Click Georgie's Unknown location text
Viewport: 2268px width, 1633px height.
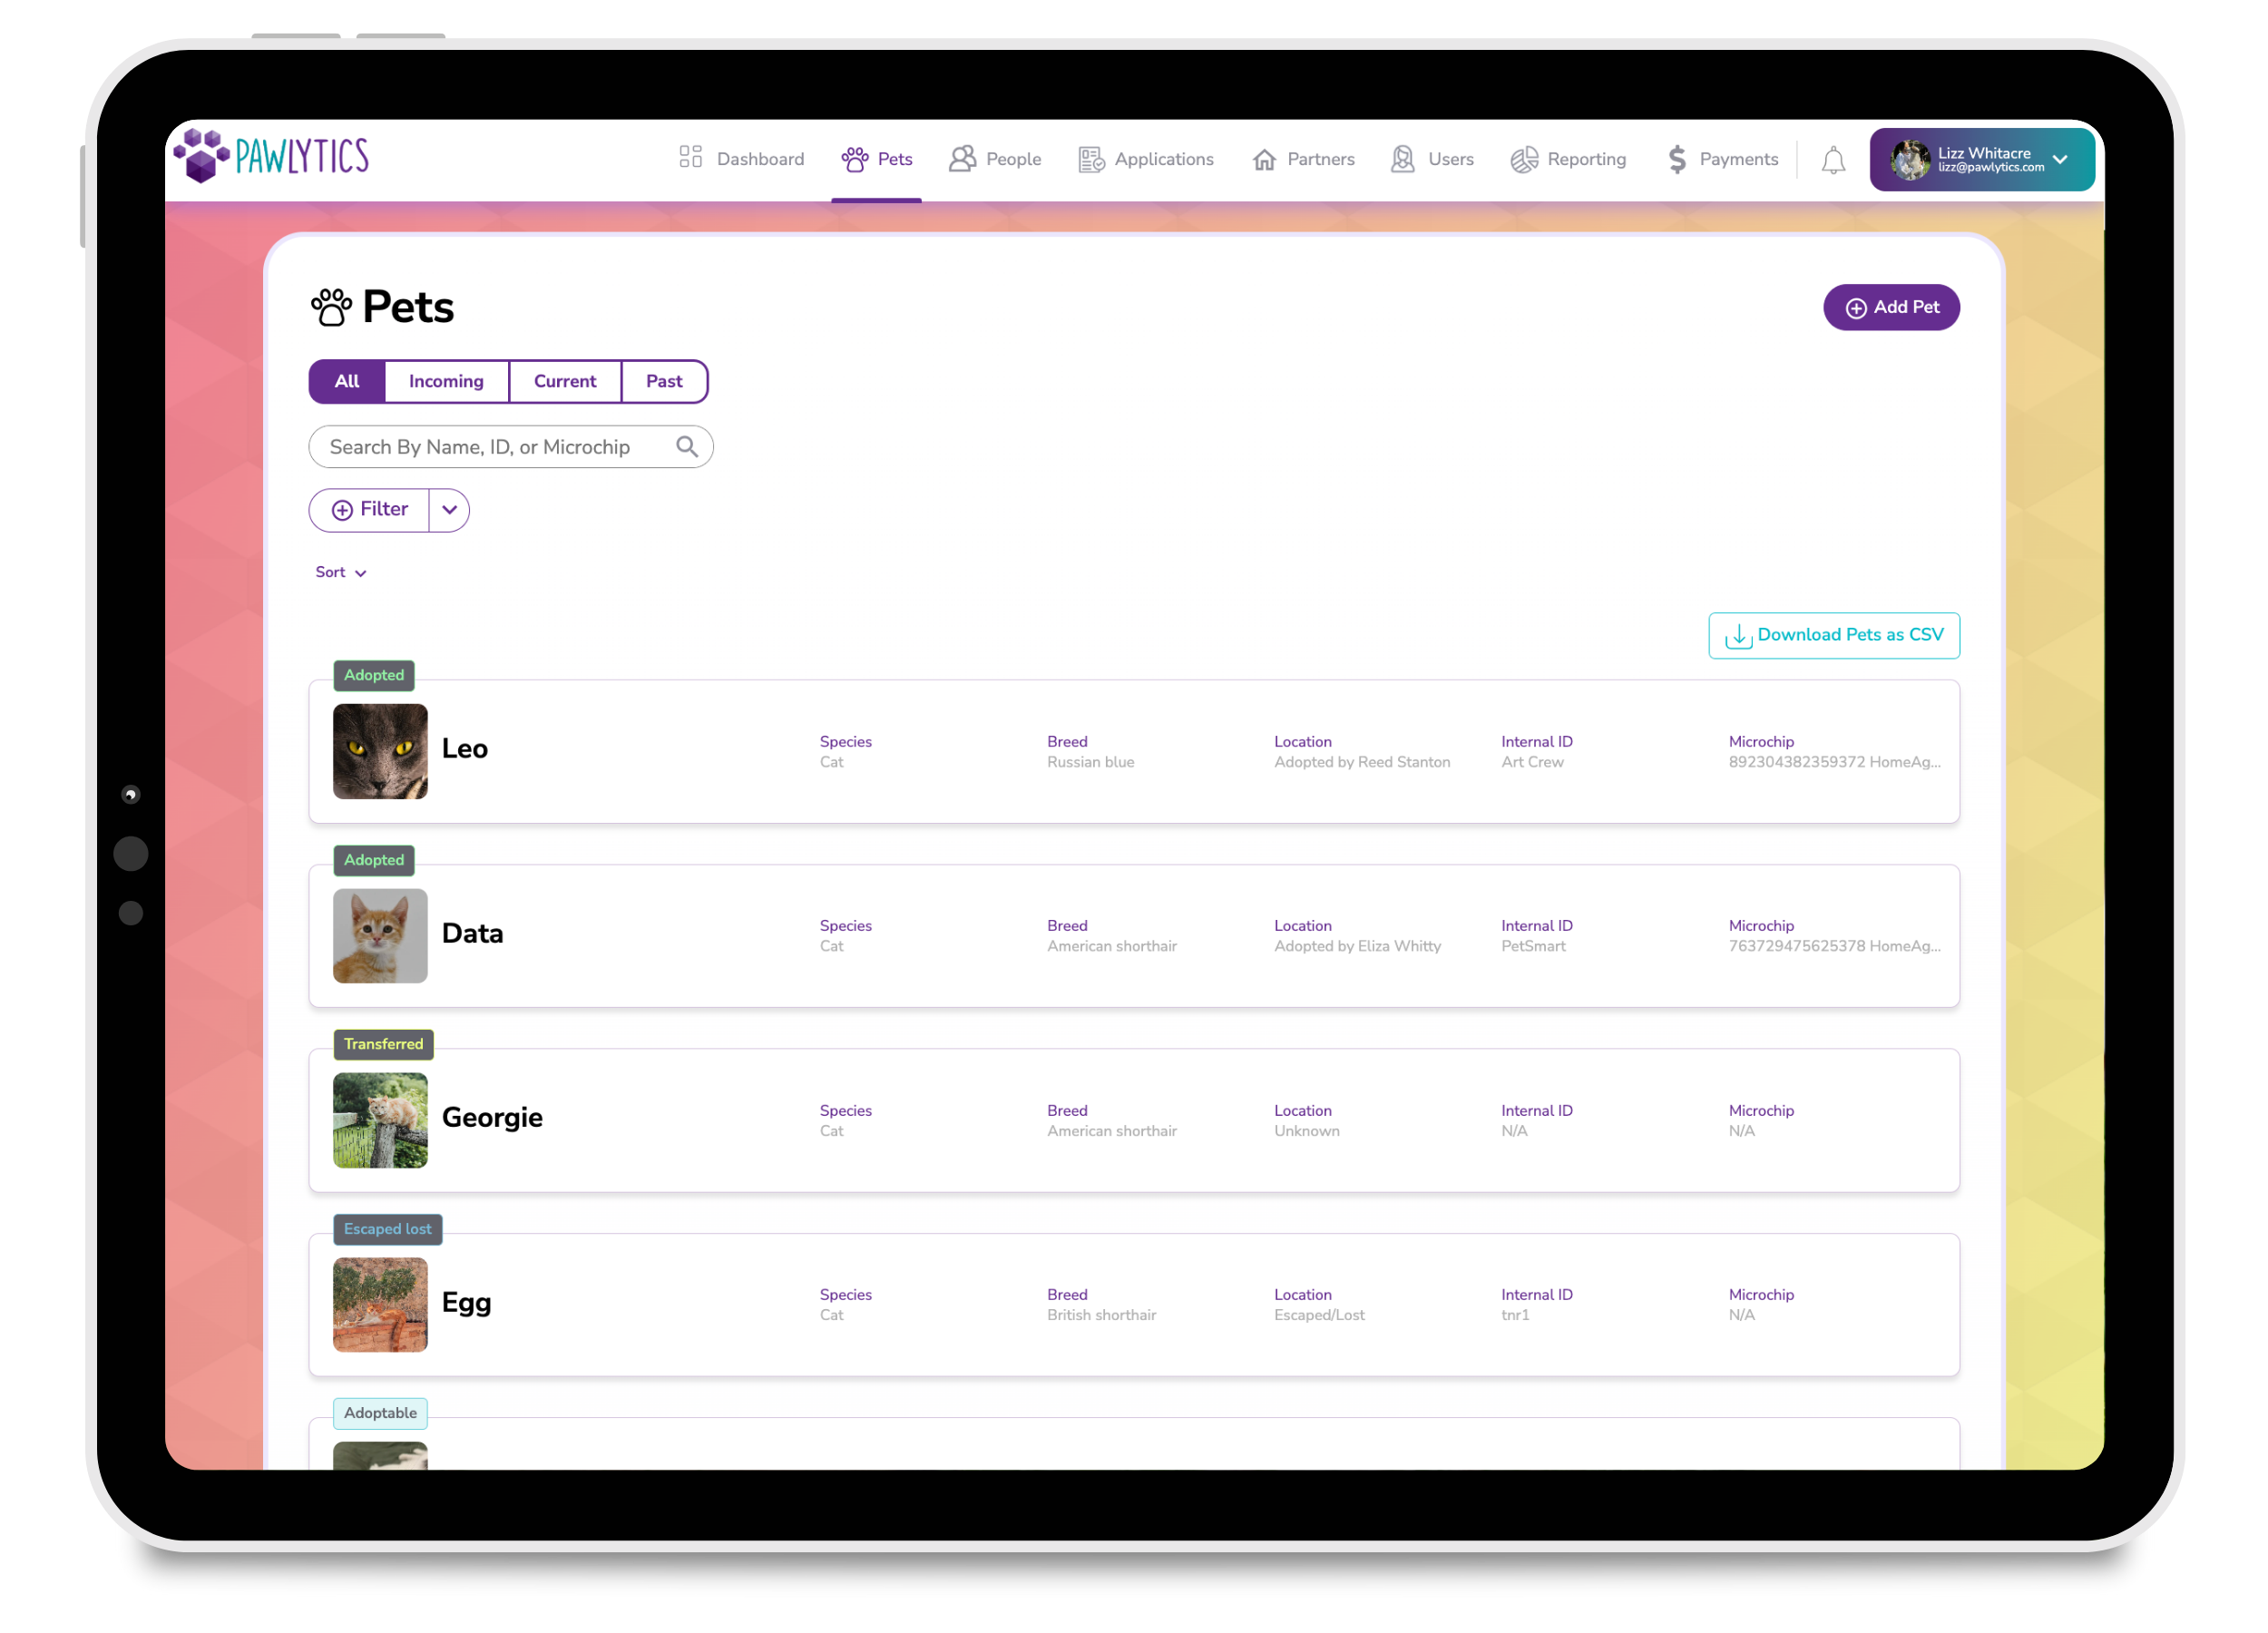pyautogui.click(x=1306, y=1131)
